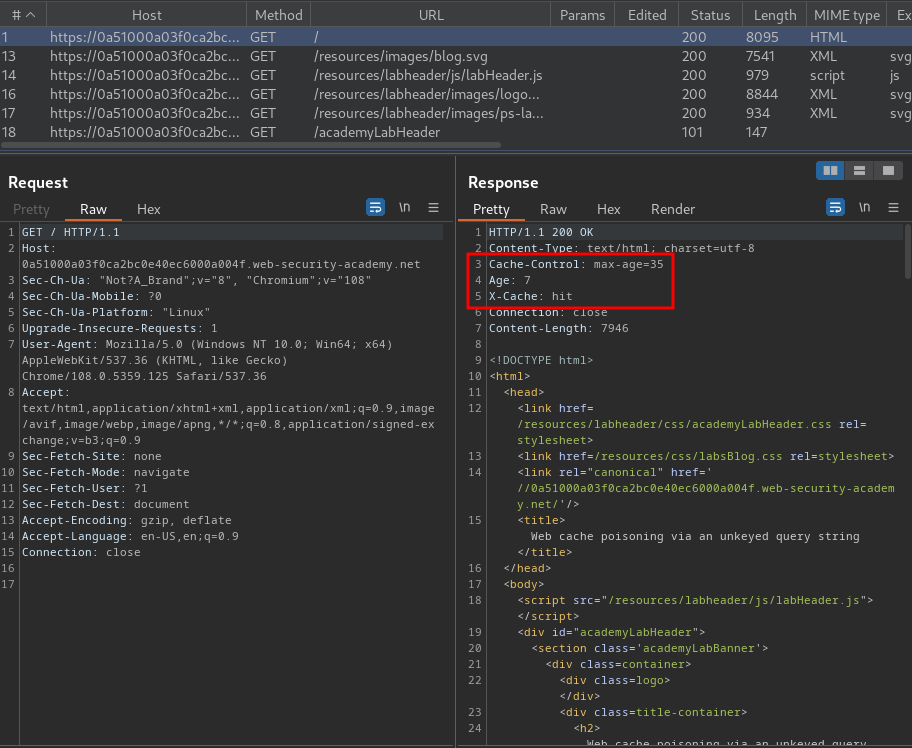
Task: Sort by Edited column header
Action: click(x=647, y=15)
